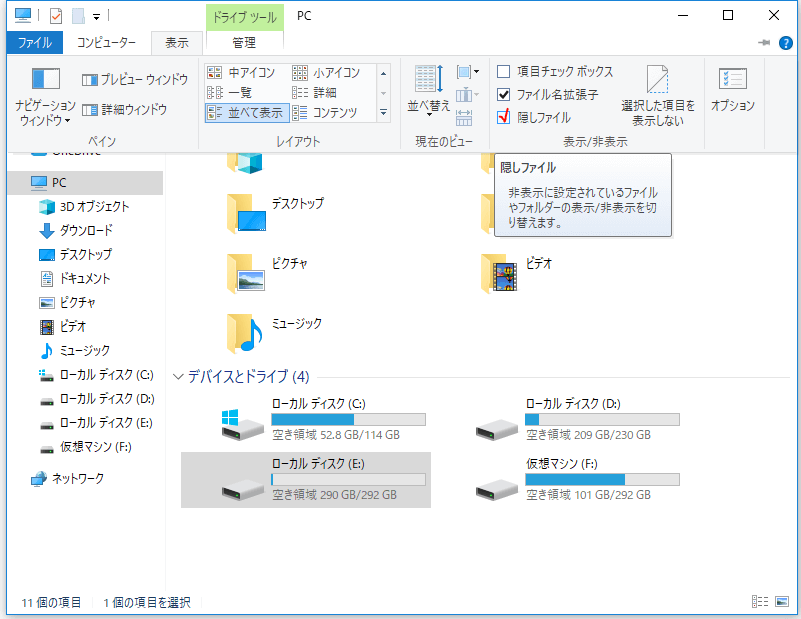Click the 空き領域 290 GB/292 GB text
This screenshot has height=619, width=801.
click(x=335, y=495)
